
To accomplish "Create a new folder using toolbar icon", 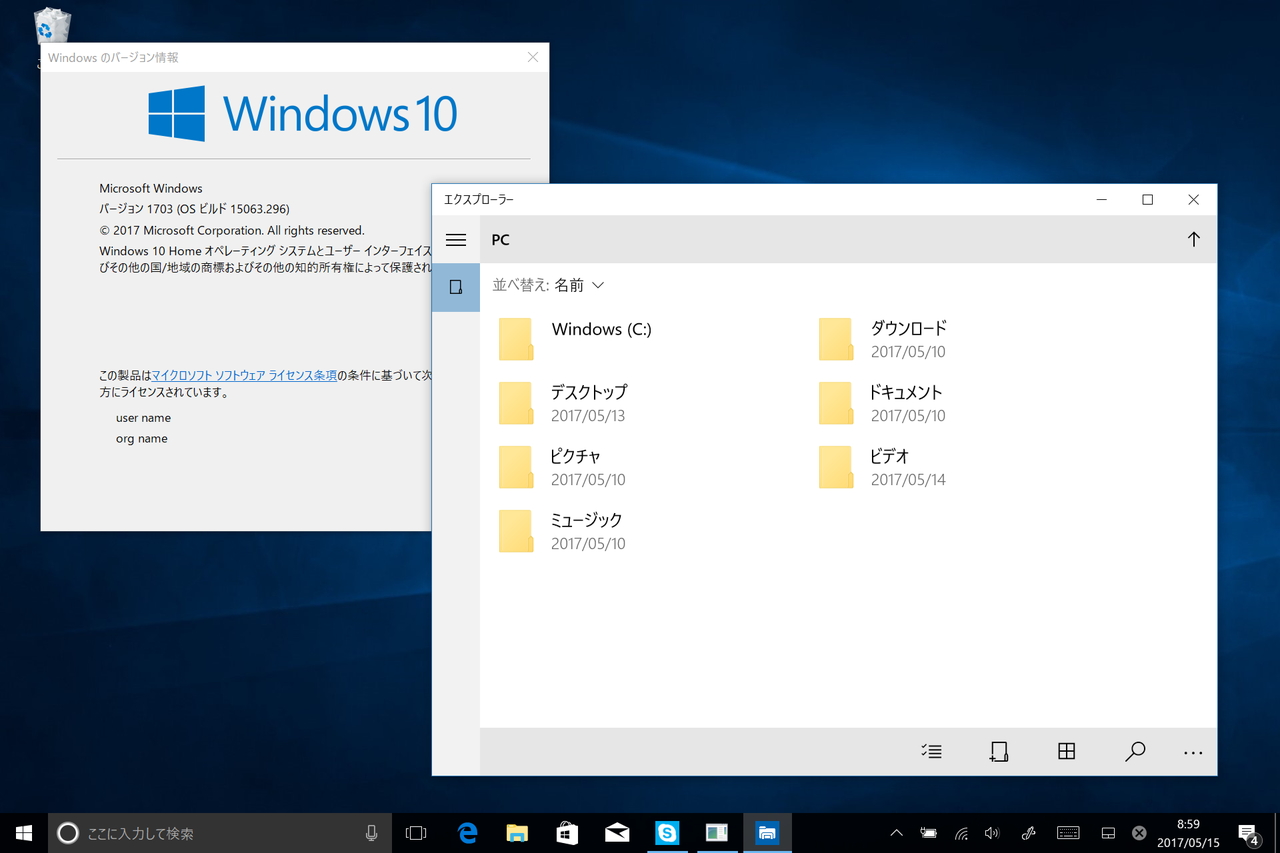I will (999, 751).
